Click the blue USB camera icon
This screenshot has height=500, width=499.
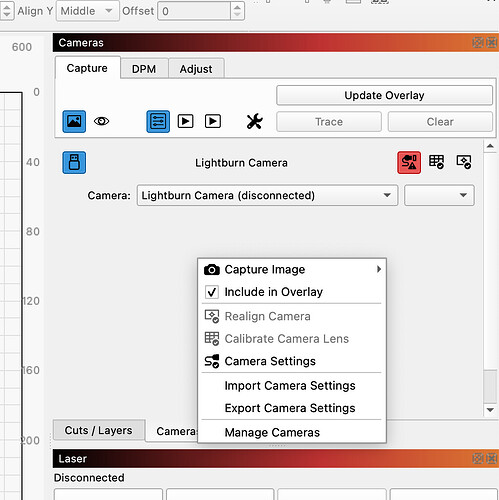pyautogui.click(x=74, y=162)
